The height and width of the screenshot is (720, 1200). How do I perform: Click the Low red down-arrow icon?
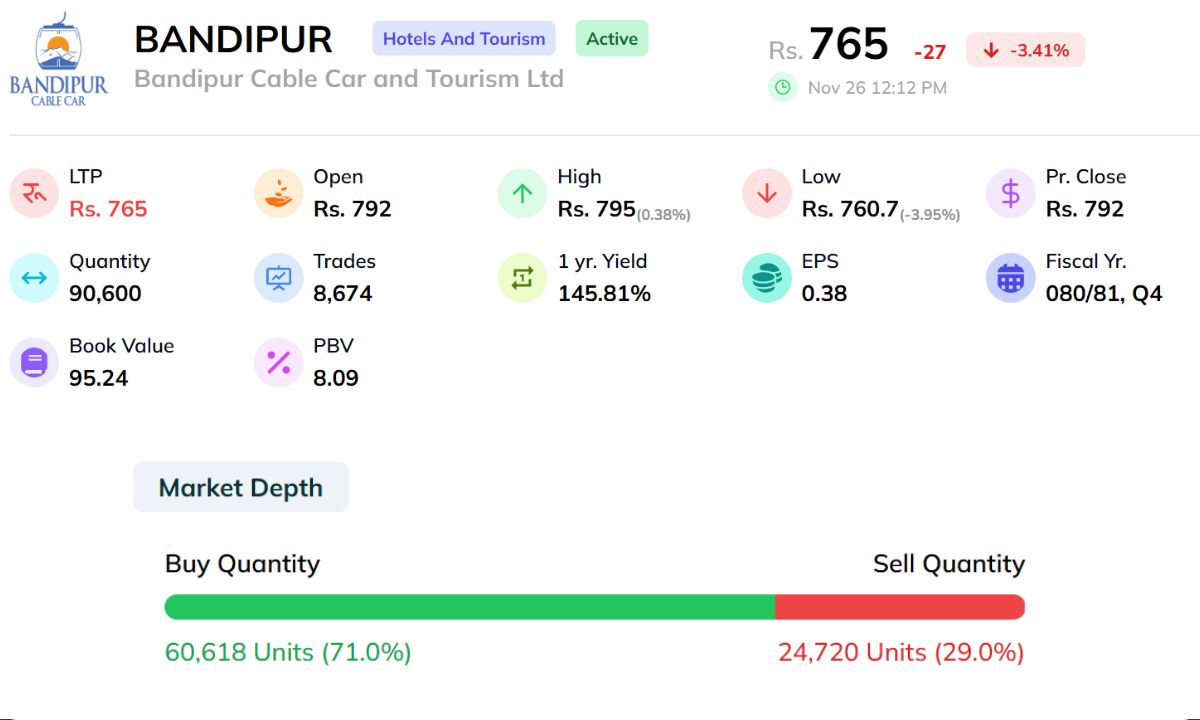pos(767,193)
